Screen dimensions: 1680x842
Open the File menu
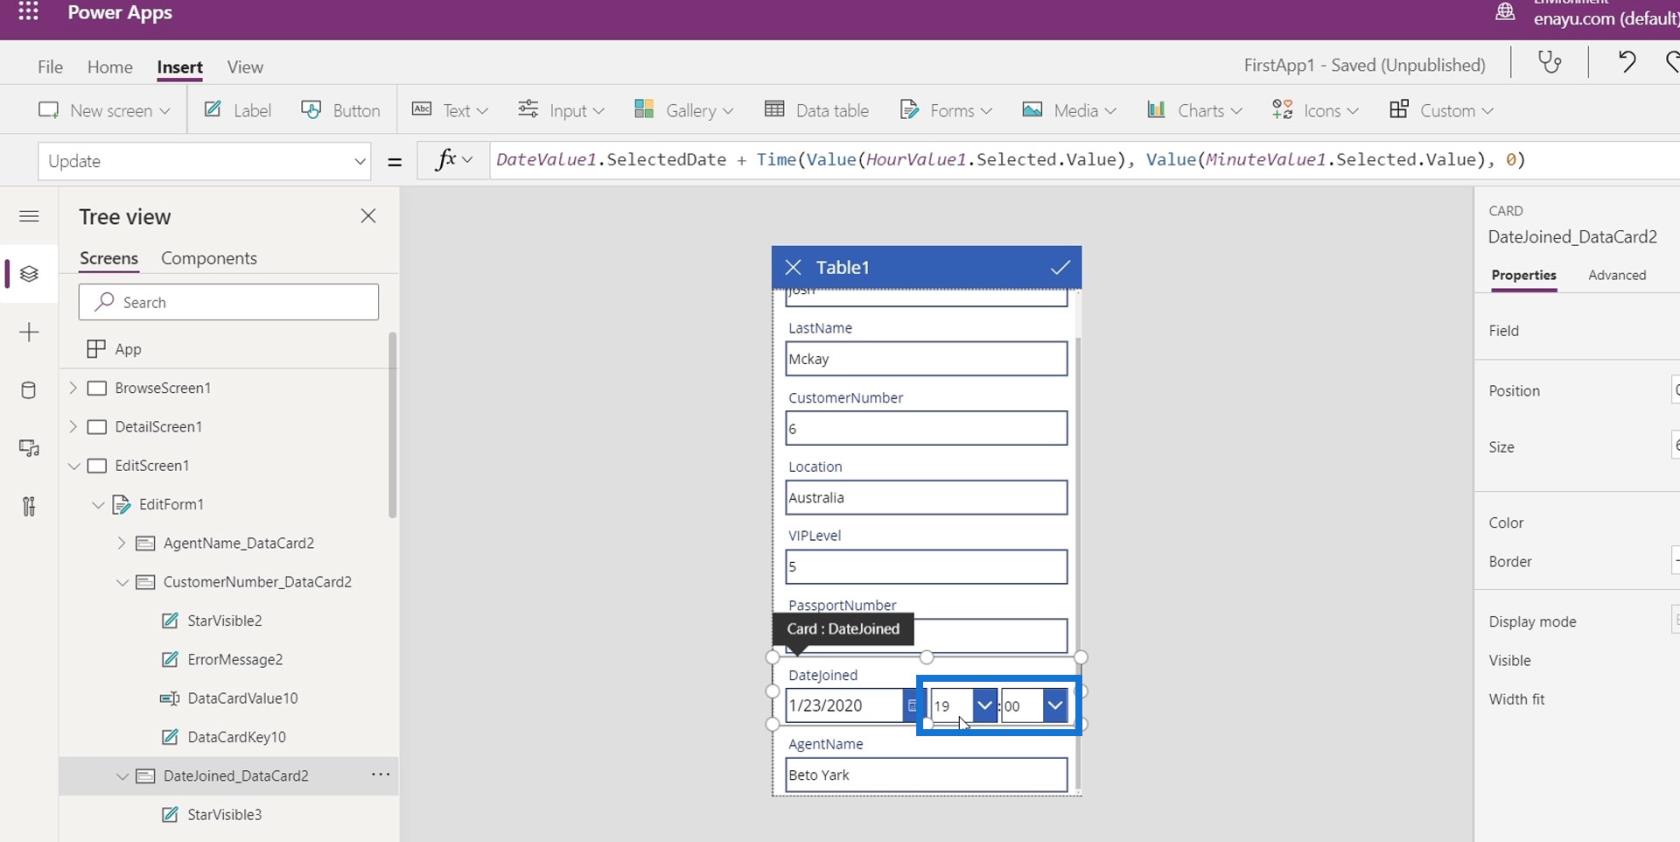tap(50, 67)
